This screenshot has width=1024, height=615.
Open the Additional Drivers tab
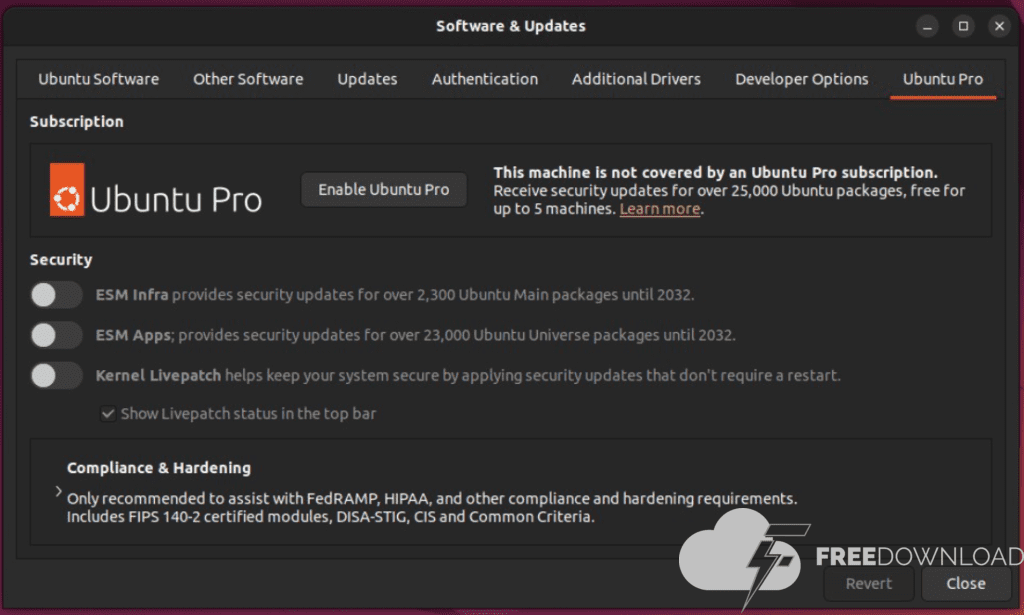click(636, 79)
